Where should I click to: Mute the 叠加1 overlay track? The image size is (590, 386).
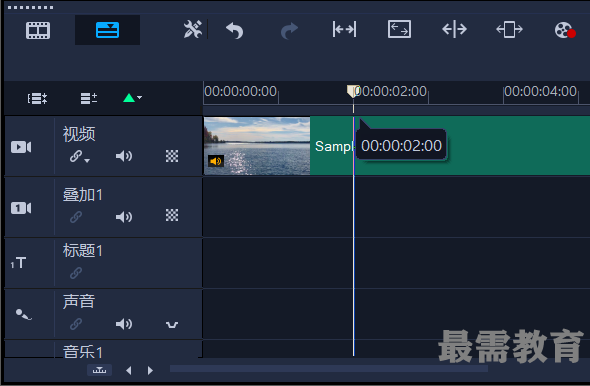click(124, 217)
